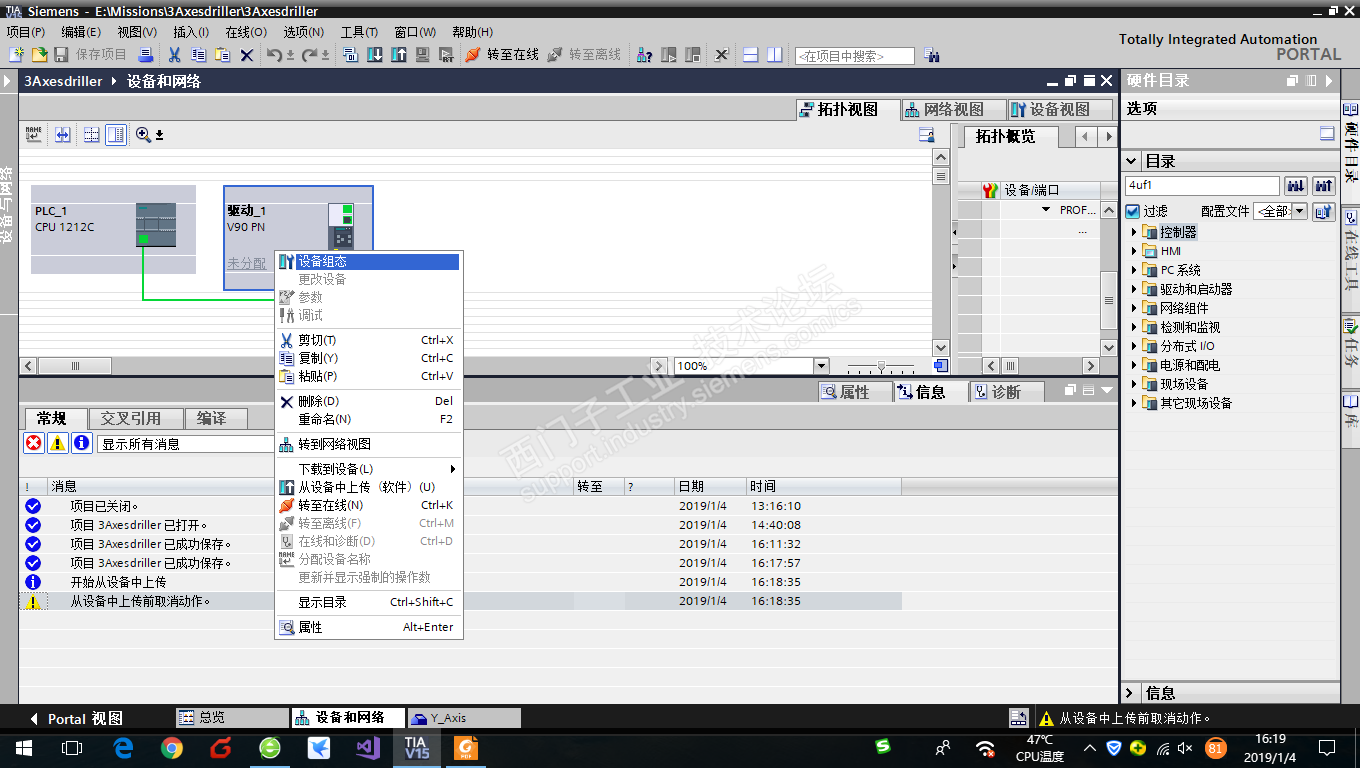Click the zoom slider in topology view
The width and height of the screenshot is (1360, 768).
(881, 366)
